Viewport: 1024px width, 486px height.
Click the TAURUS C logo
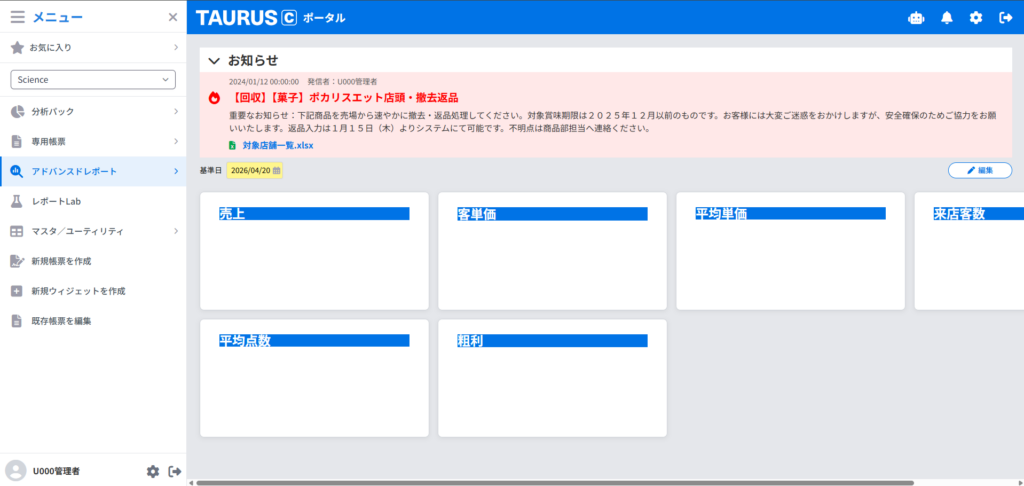tap(246, 18)
